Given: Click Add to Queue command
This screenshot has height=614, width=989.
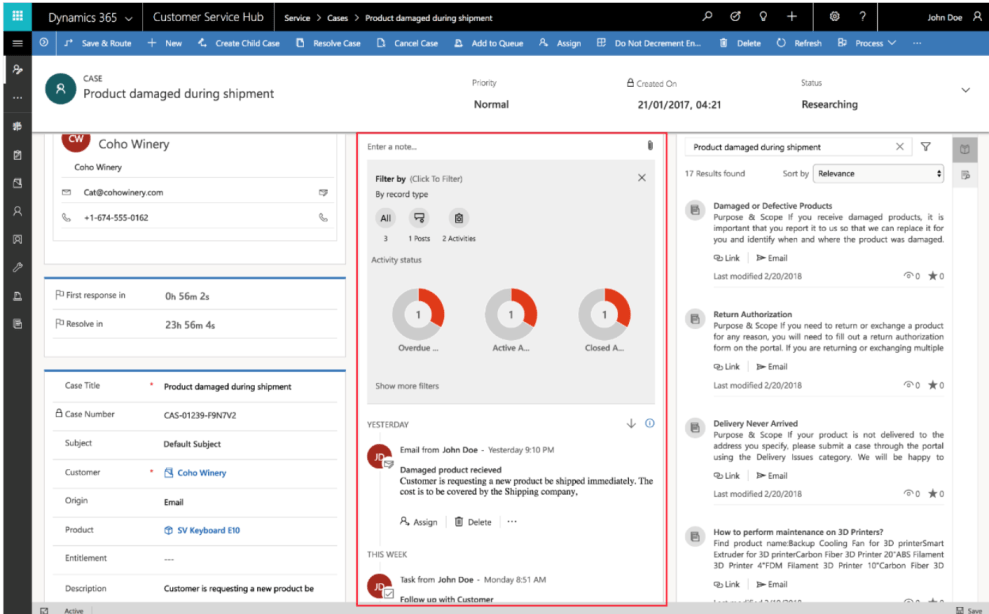Looking at the screenshot, I should click(x=489, y=43).
